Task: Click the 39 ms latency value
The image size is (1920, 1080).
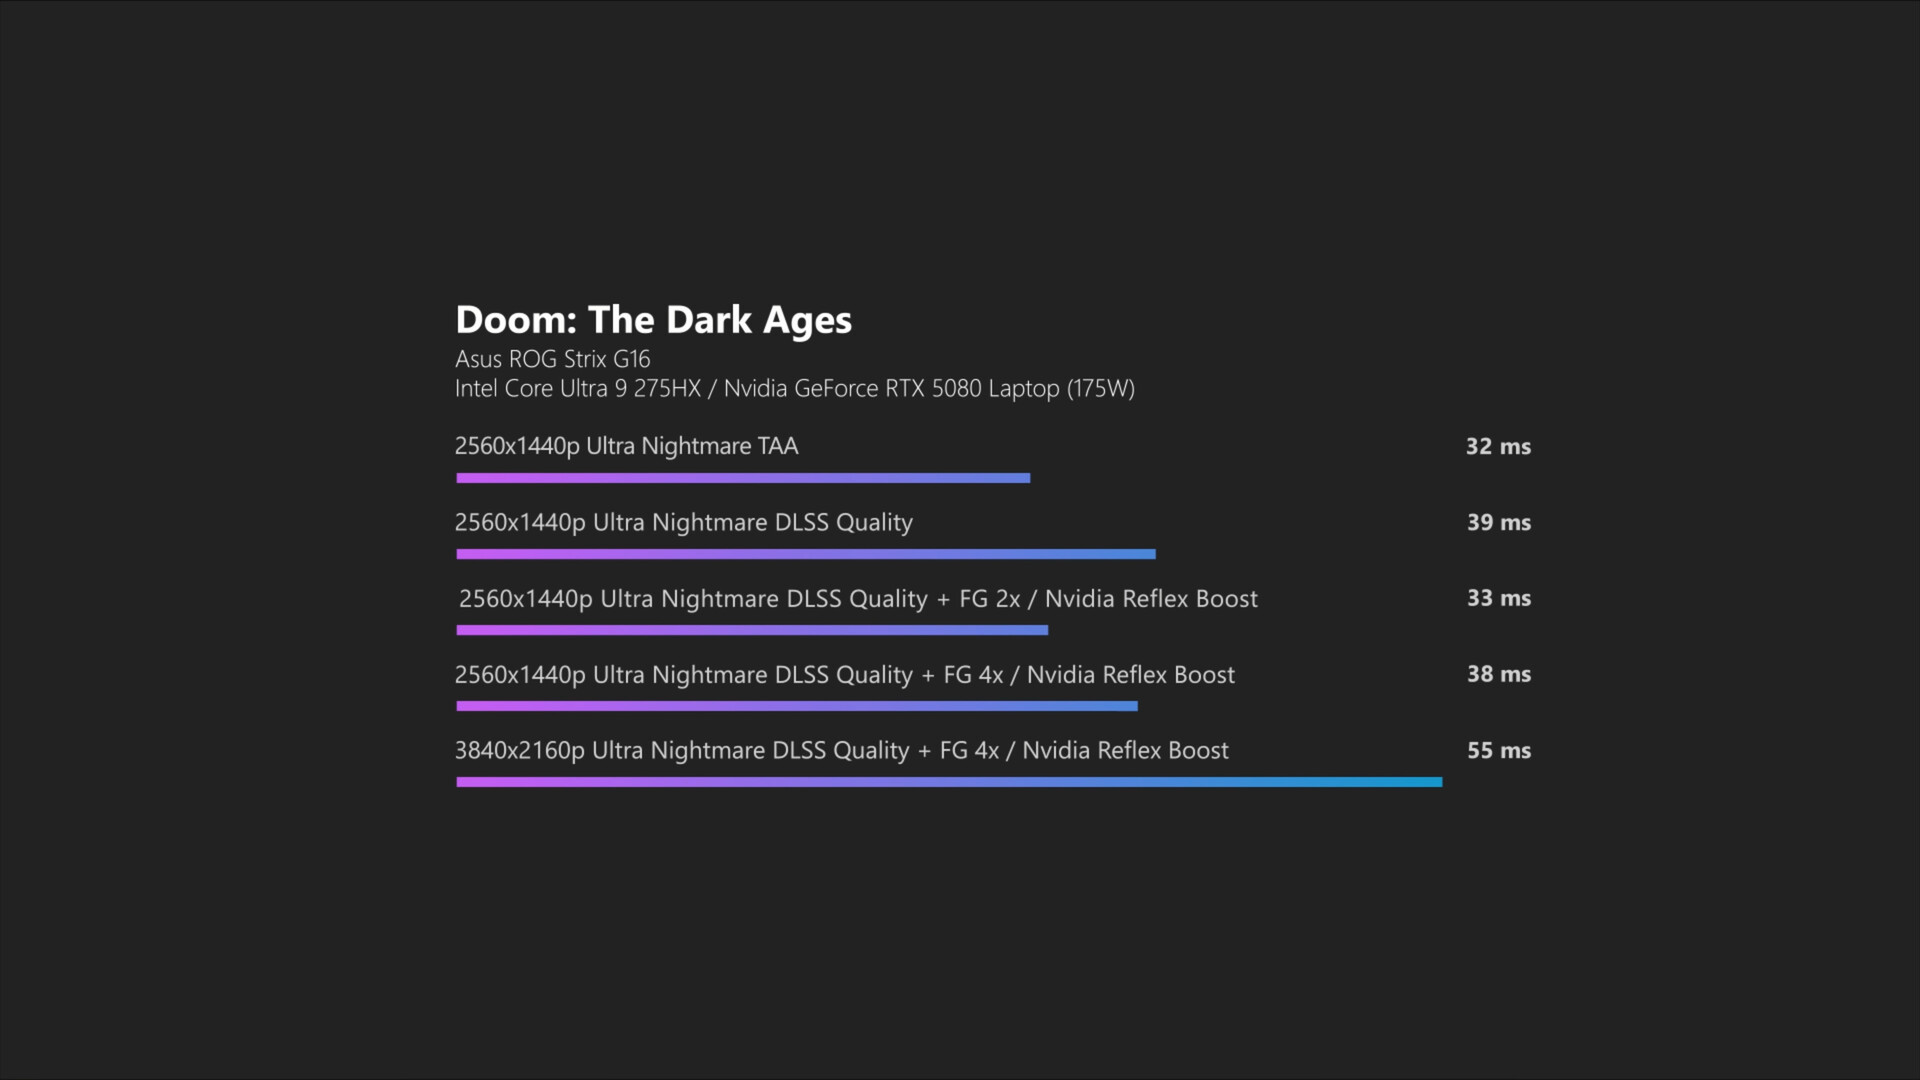Action: coord(1498,523)
